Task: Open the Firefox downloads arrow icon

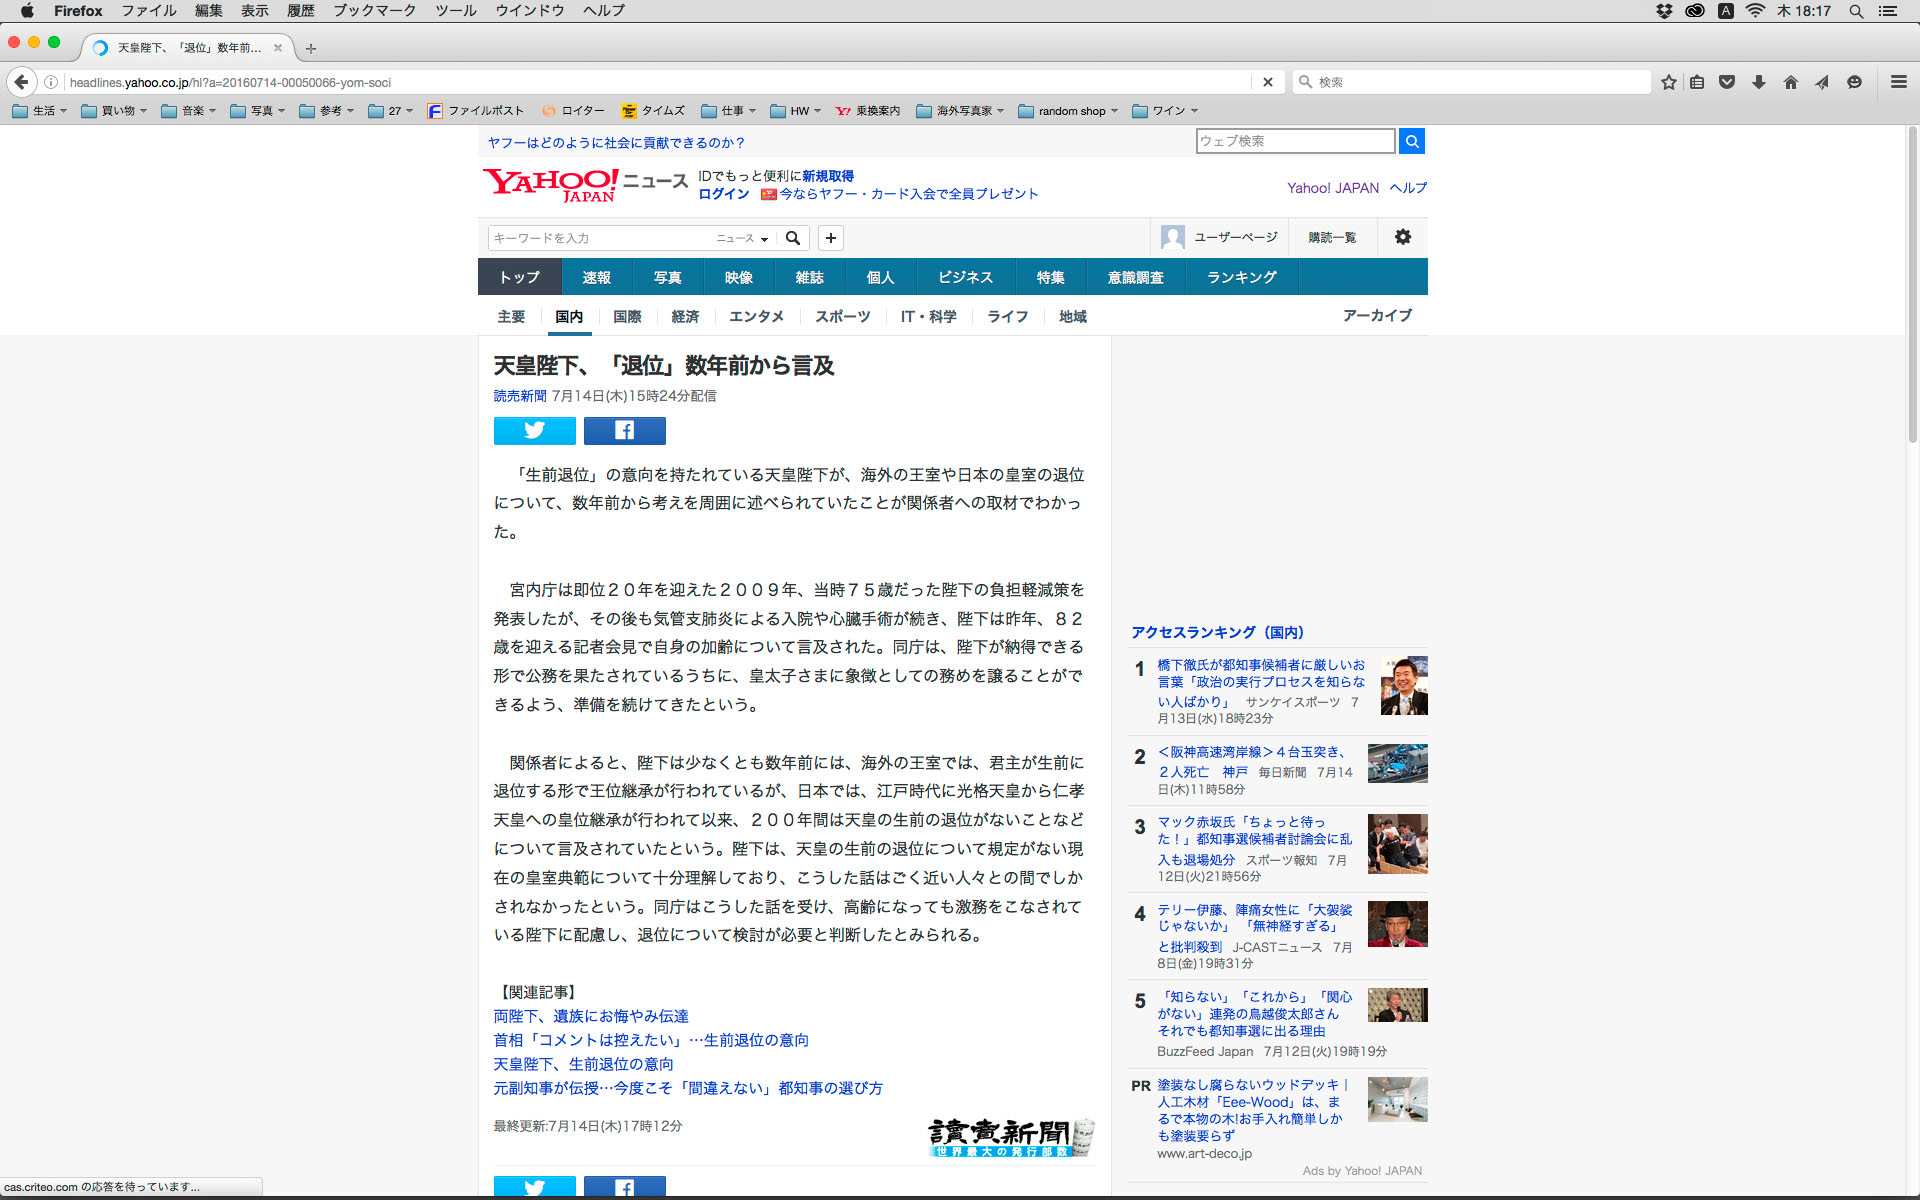Action: click(x=1758, y=82)
